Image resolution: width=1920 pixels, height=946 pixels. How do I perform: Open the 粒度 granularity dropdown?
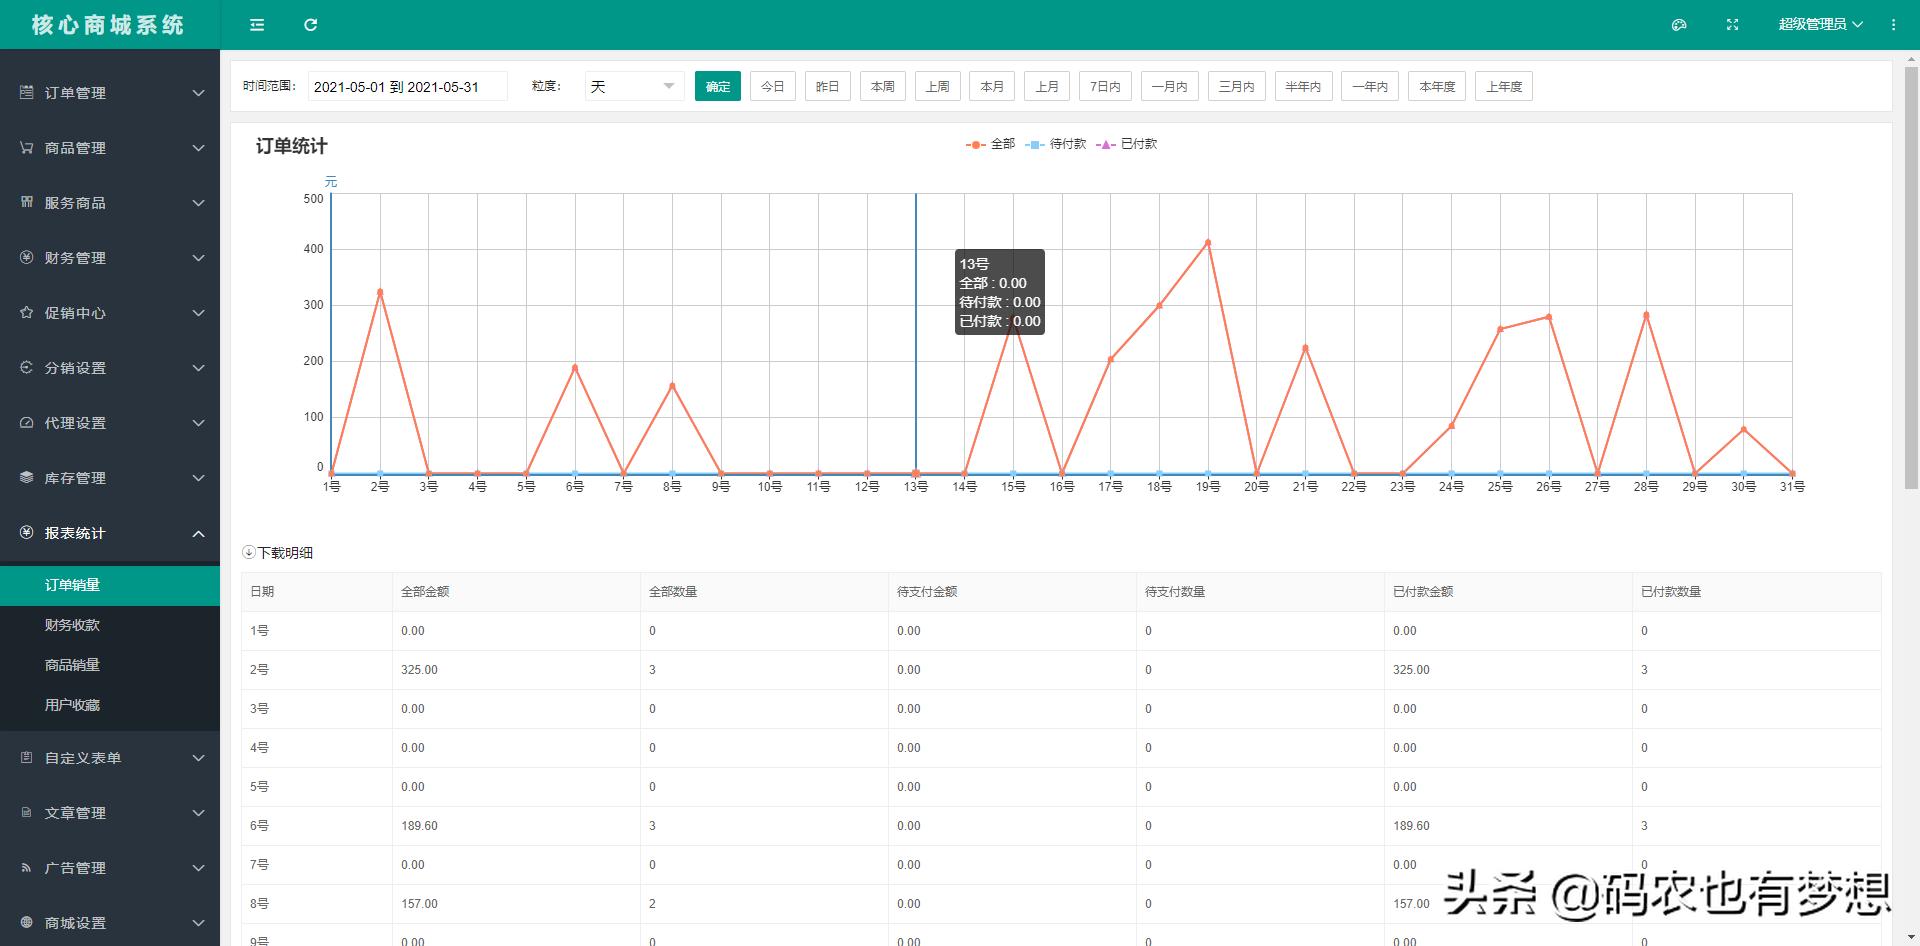click(634, 87)
